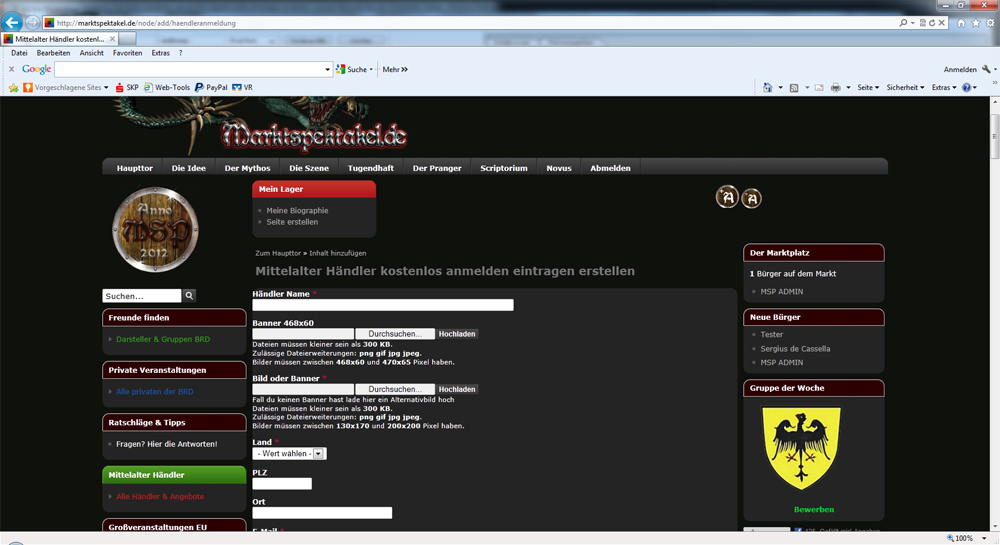The height and width of the screenshot is (545, 1000).
Task: Open favorites with the star icon
Action: [975, 22]
